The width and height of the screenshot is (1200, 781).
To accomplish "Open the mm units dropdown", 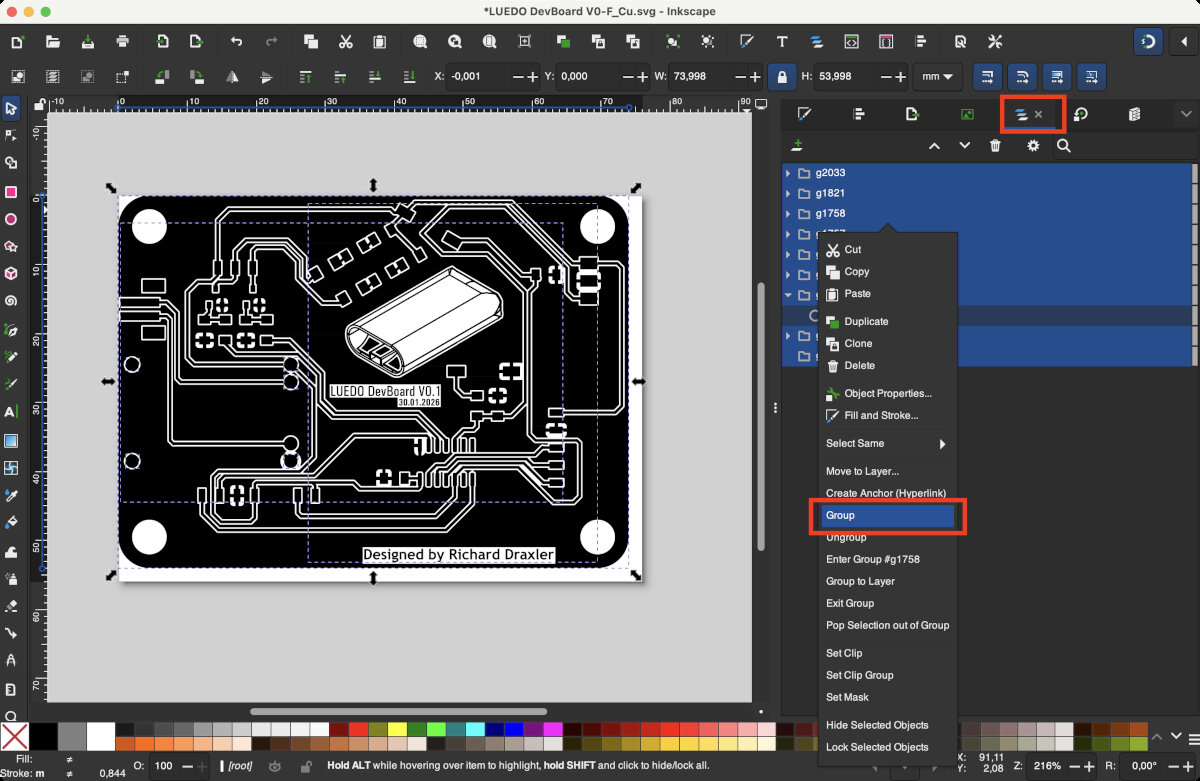I will (x=937, y=76).
